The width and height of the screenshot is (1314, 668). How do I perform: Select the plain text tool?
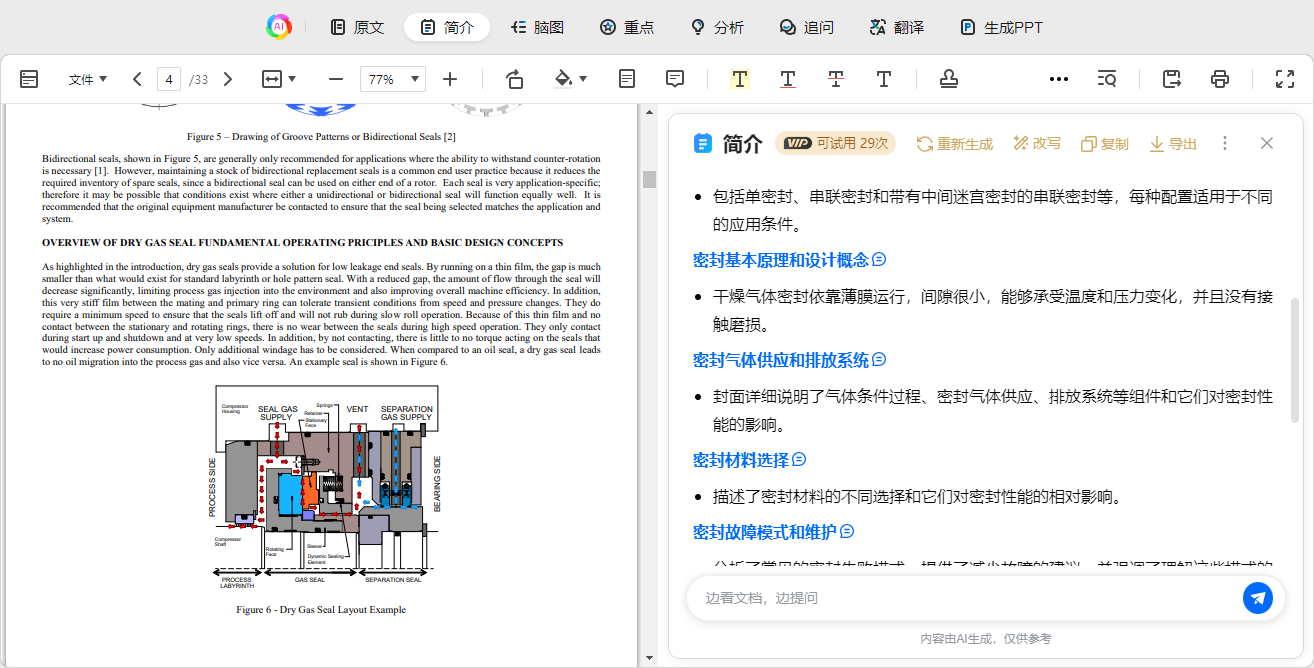coord(884,79)
